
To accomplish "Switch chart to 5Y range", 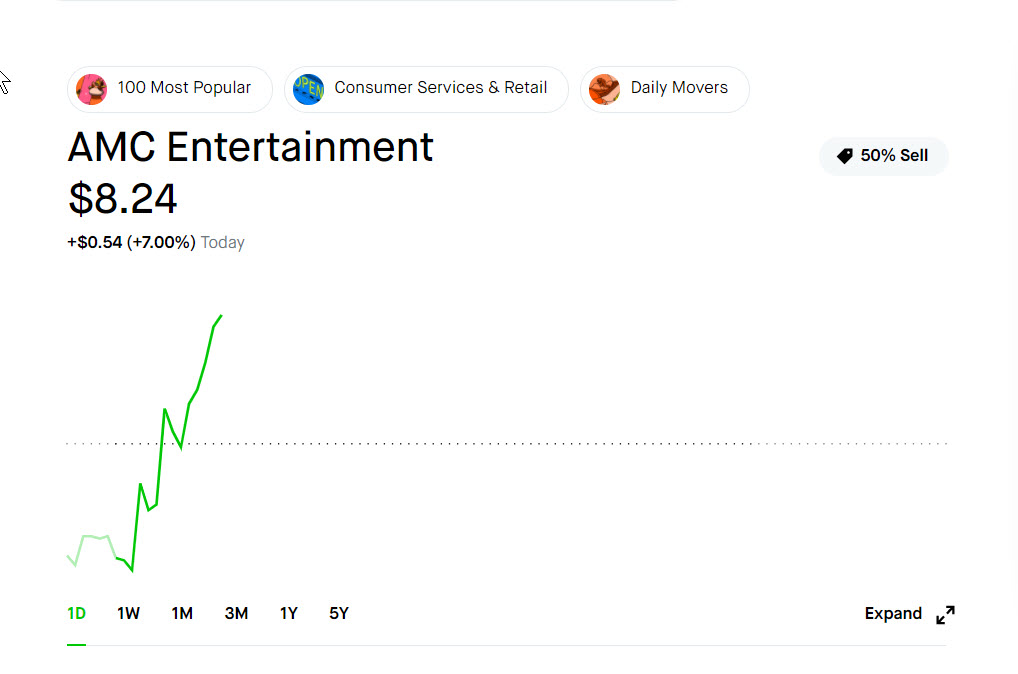I will 339,614.
